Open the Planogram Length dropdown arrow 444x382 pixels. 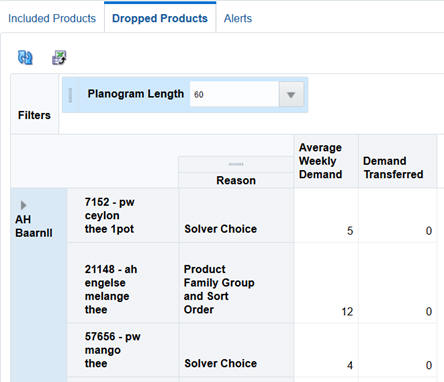tap(291, 95)
